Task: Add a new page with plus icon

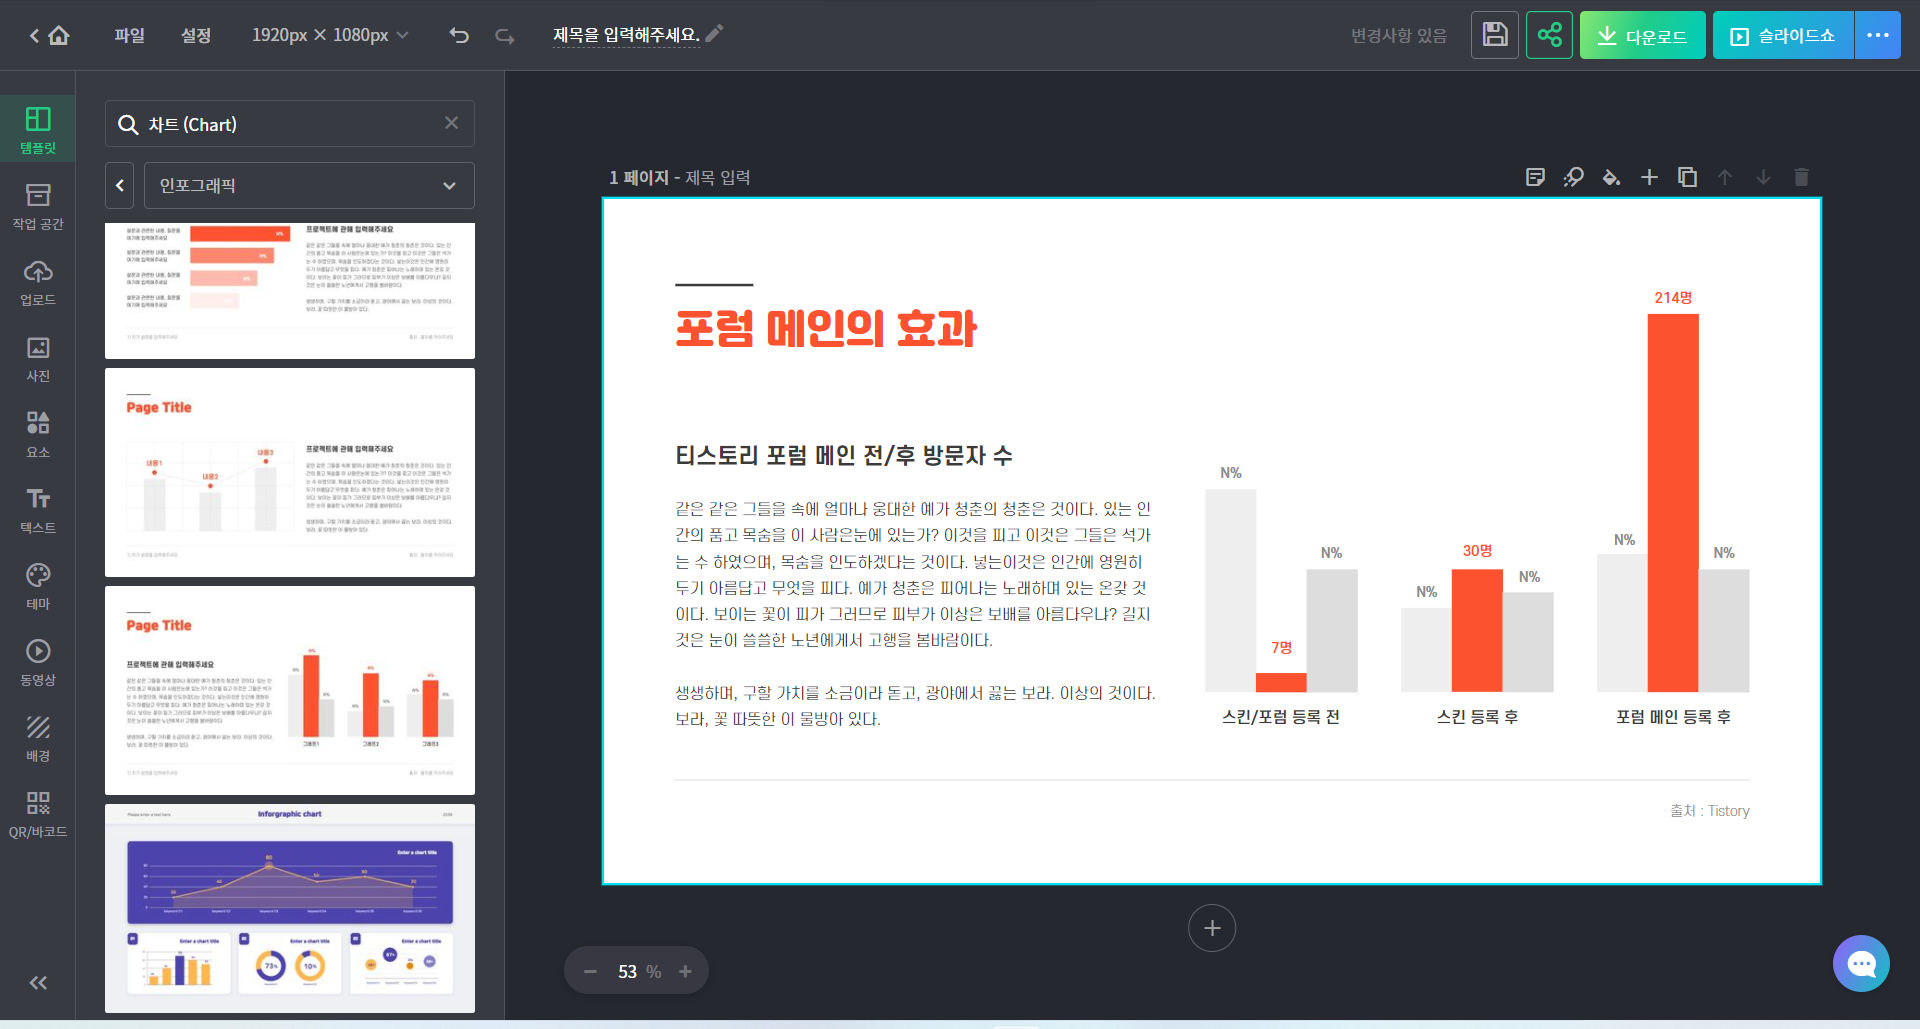Action: coord(1649,177)
